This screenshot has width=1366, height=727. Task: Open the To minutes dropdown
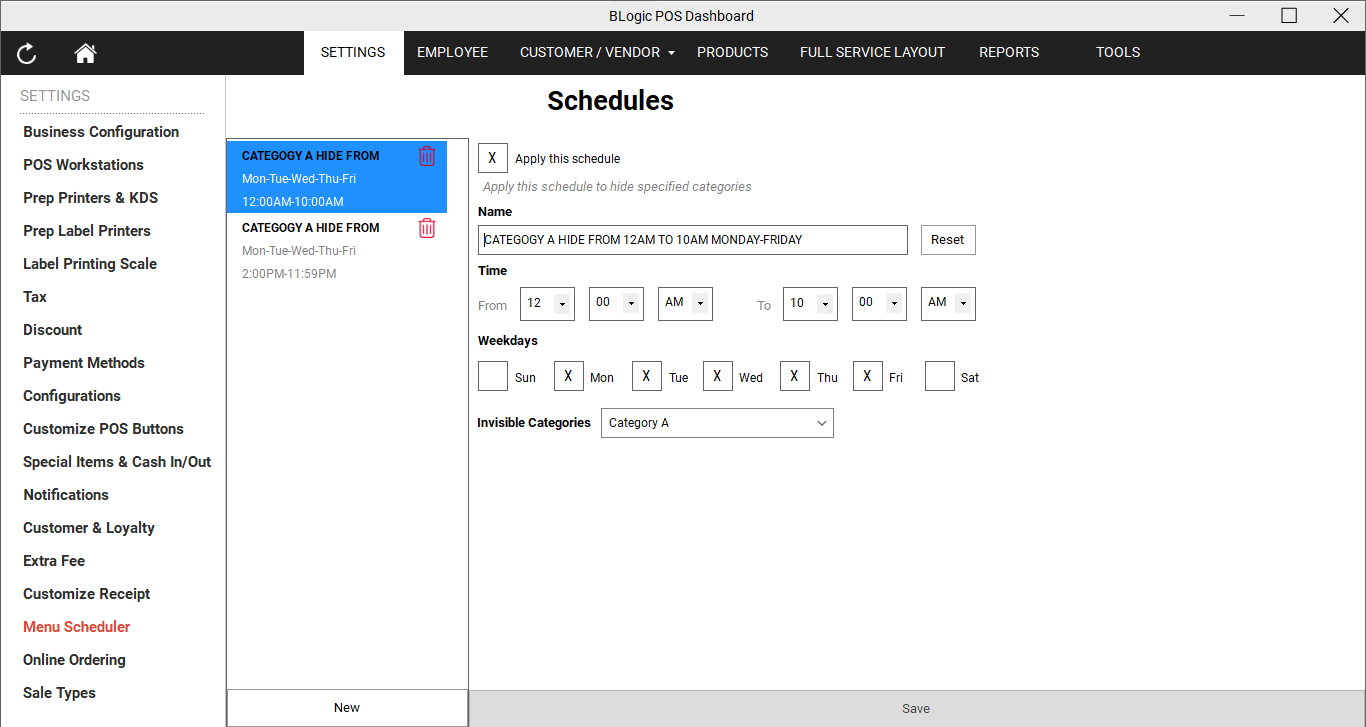(879, 304)
